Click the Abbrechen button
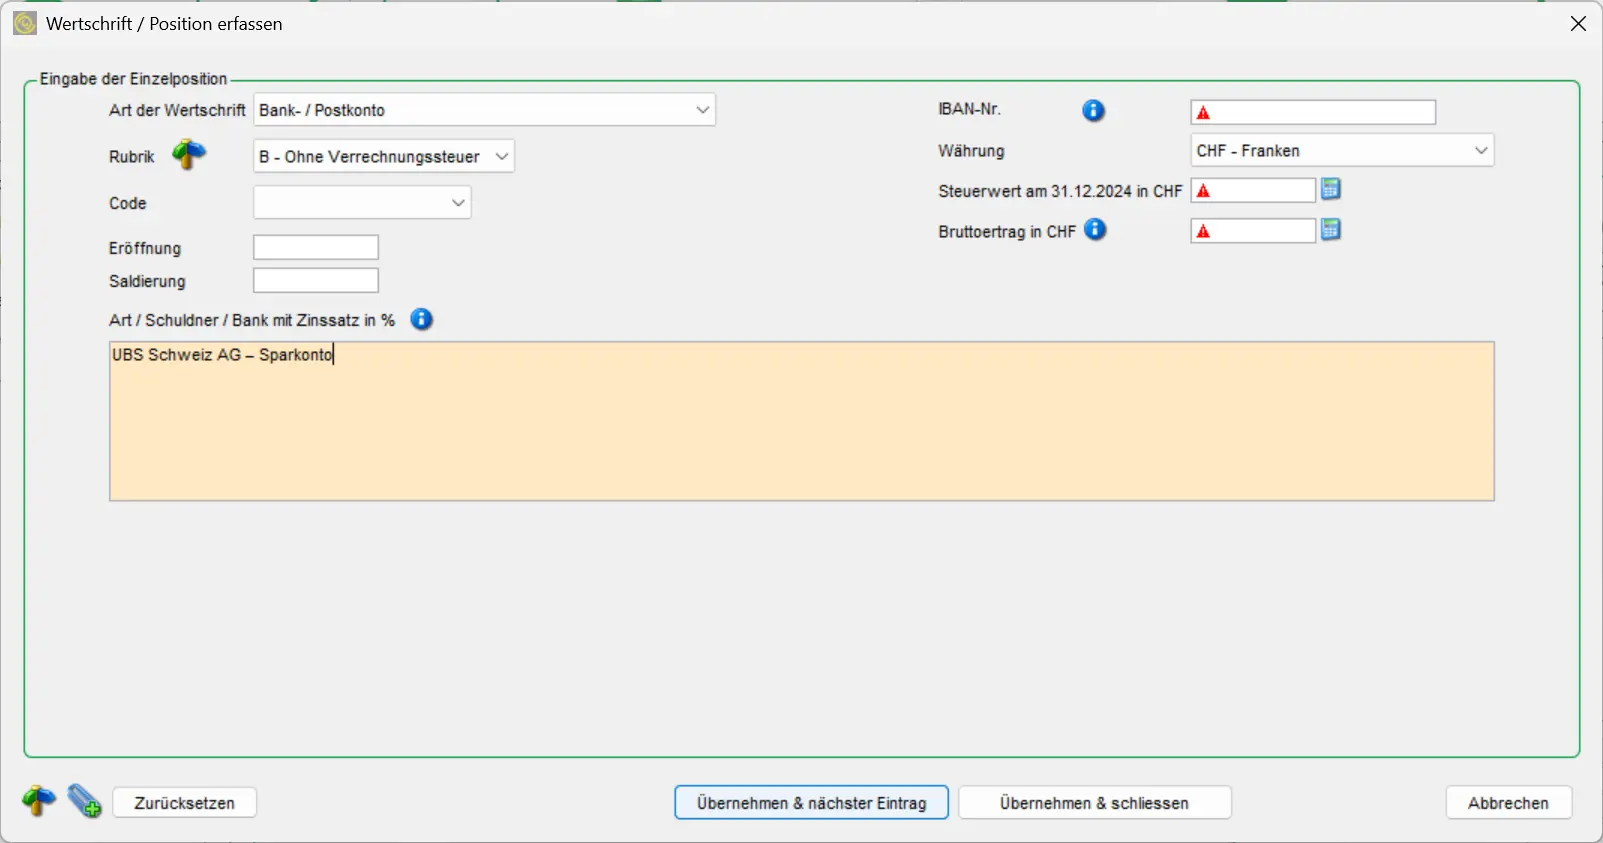Image resolution: width=1603 pixels, height=843 pixels. tap(1509, 803)
